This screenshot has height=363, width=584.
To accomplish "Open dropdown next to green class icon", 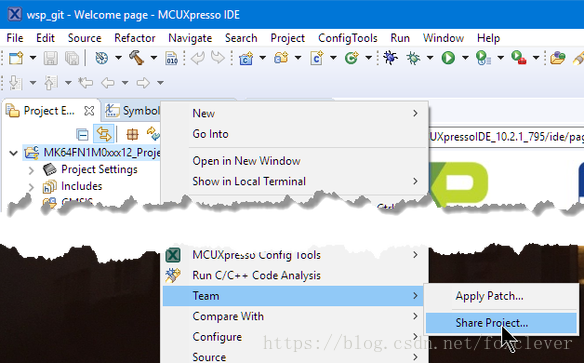I will [368, 58].
